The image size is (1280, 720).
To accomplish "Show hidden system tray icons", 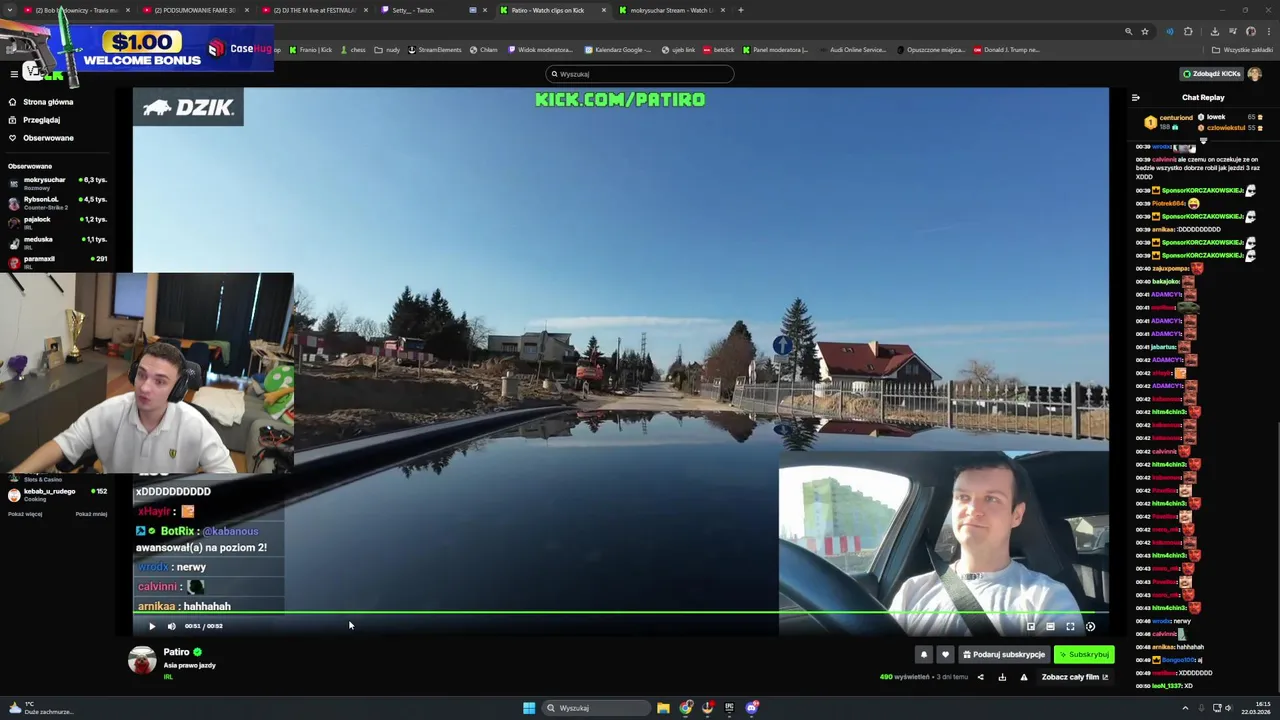I will point(1187,708).
